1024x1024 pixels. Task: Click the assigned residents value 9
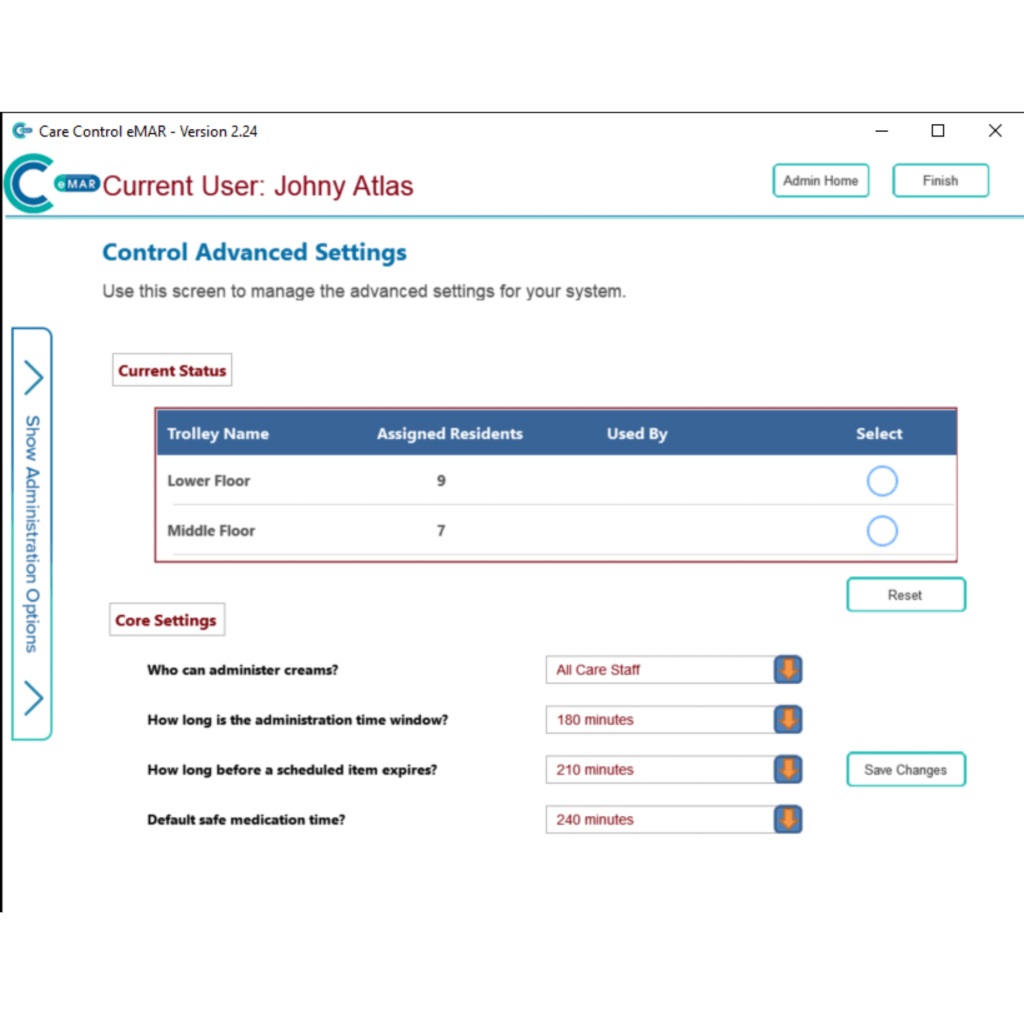[441, 481]
